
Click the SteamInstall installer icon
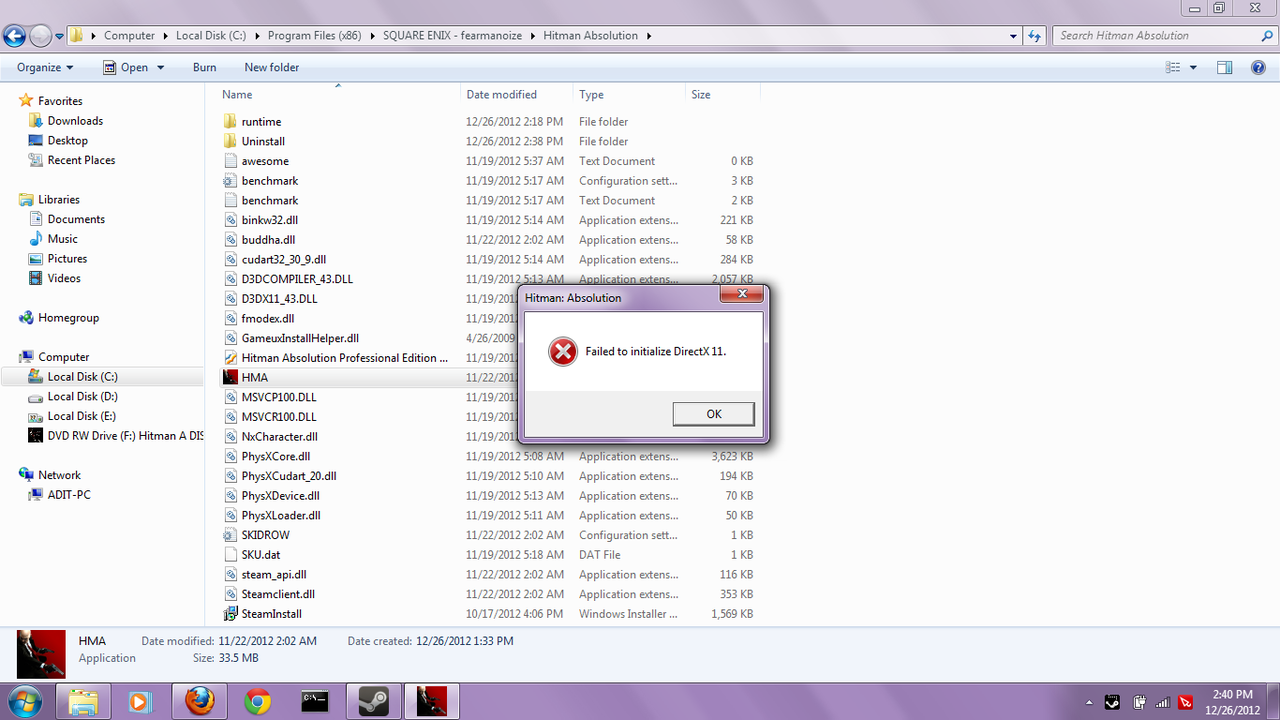point(230,614)
